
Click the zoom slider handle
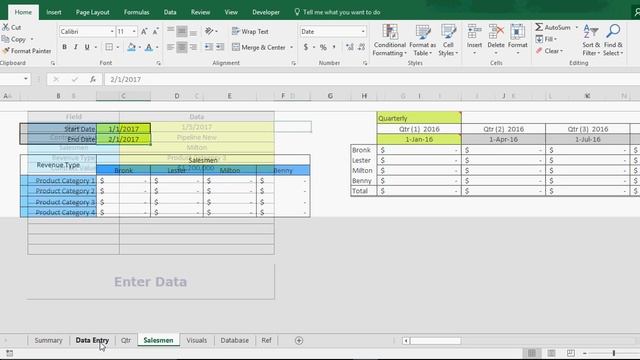coord(613,353)
